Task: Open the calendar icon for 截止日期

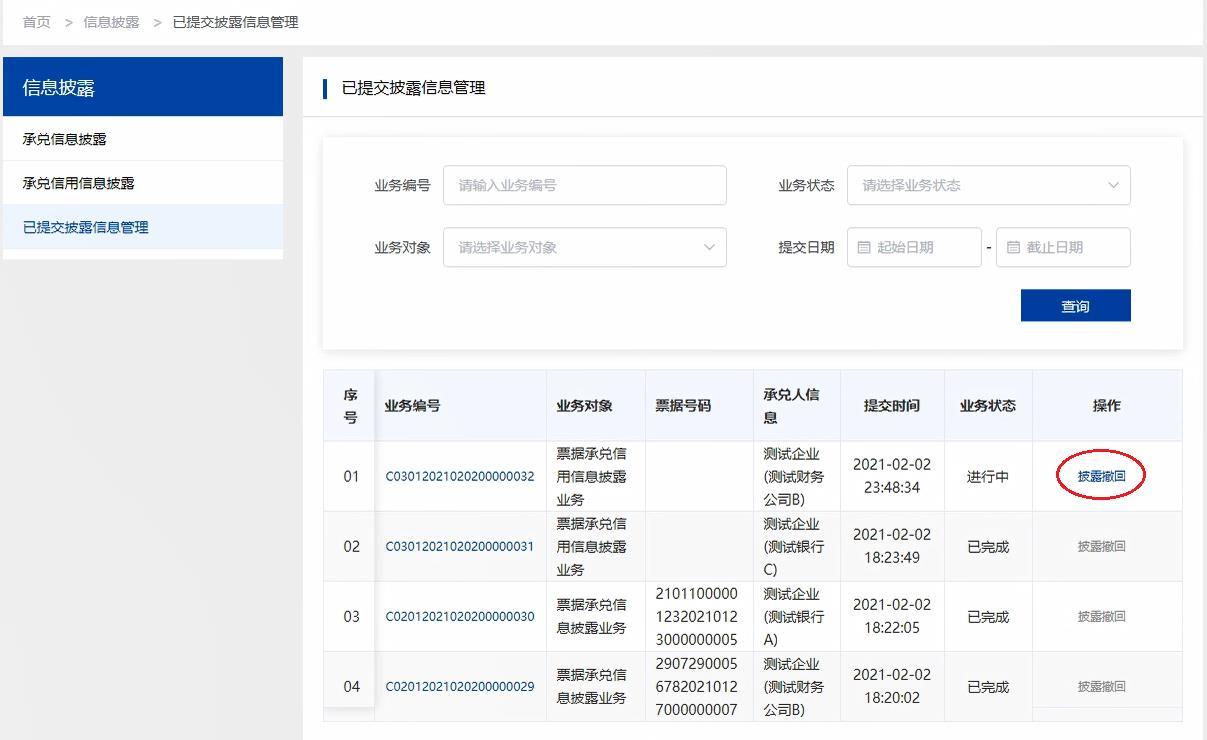Action: [1013, 247]
